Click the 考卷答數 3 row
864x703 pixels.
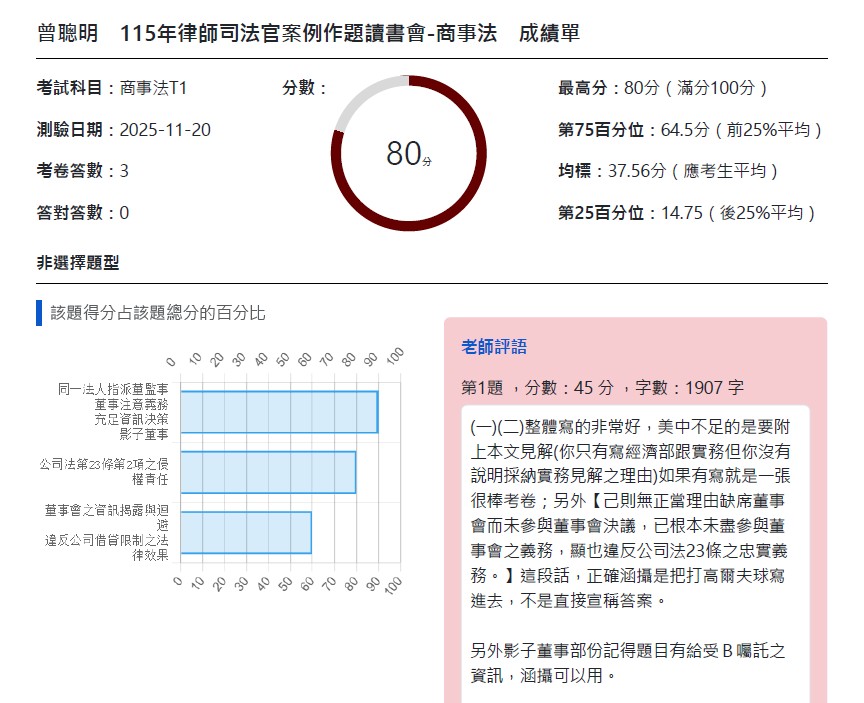(x=82, y=171)
